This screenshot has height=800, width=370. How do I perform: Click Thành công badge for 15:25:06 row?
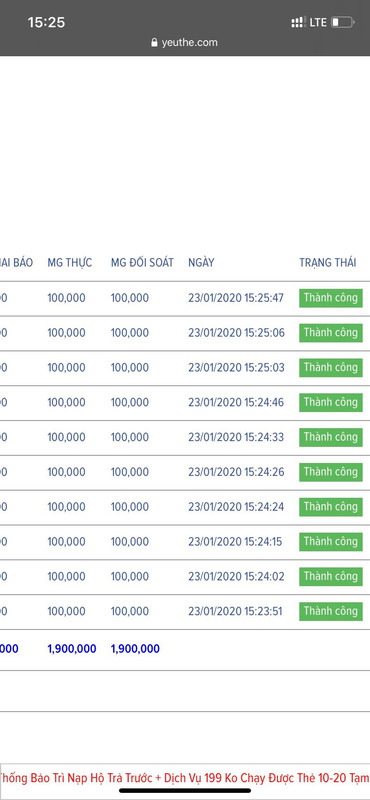331,333
